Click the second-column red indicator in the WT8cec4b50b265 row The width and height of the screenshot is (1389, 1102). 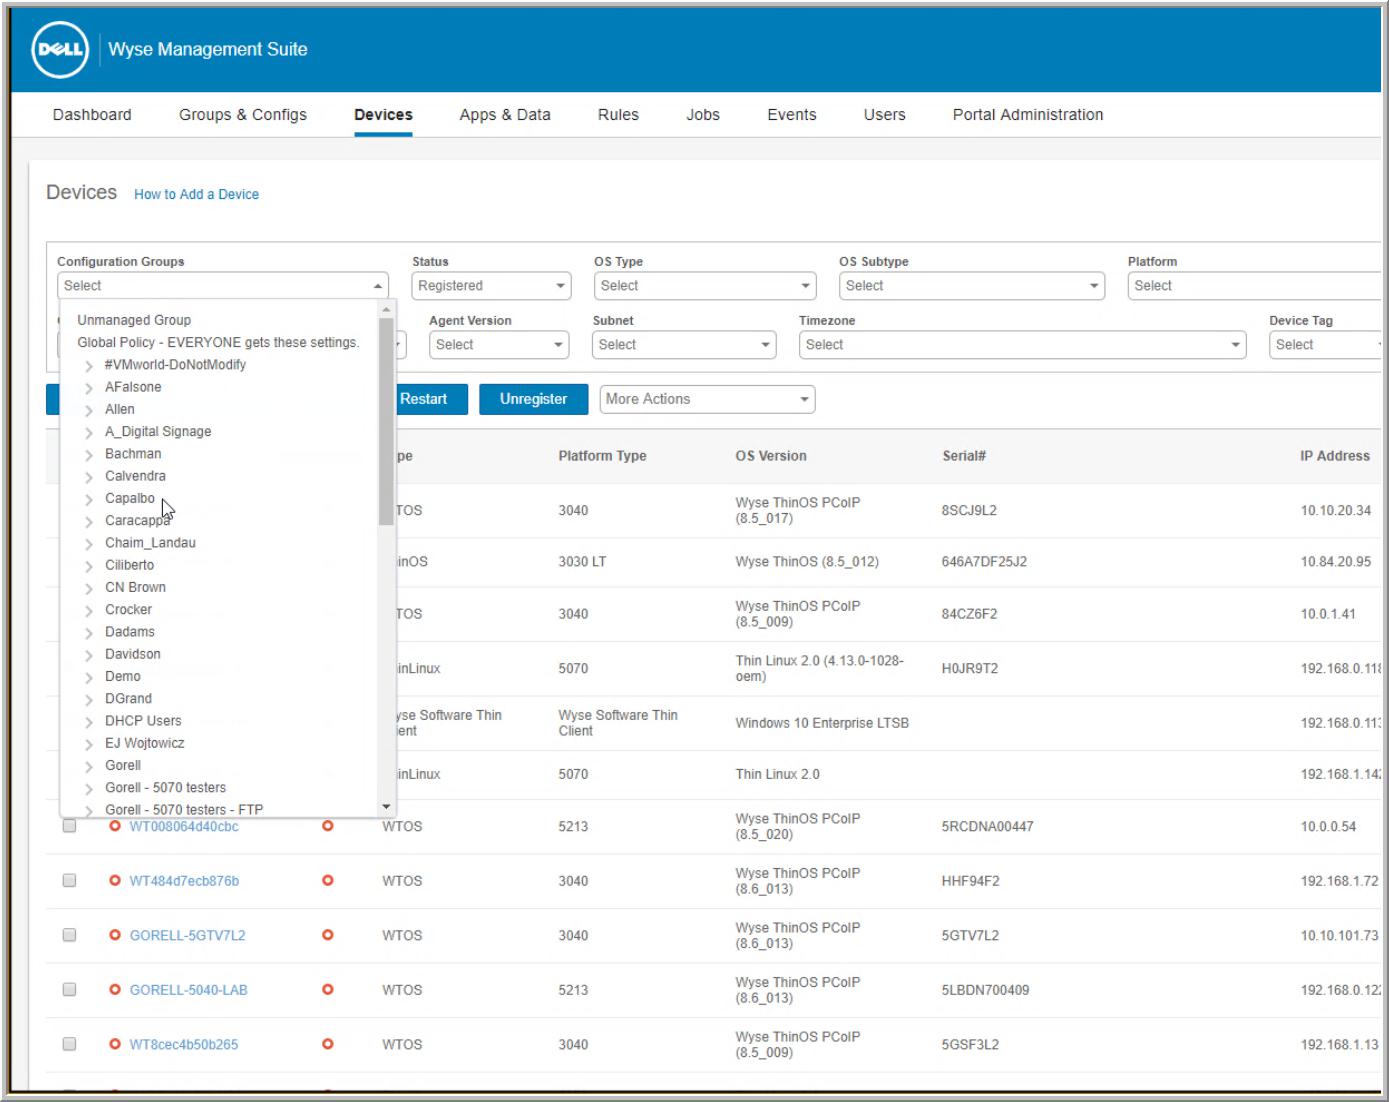328,1044
